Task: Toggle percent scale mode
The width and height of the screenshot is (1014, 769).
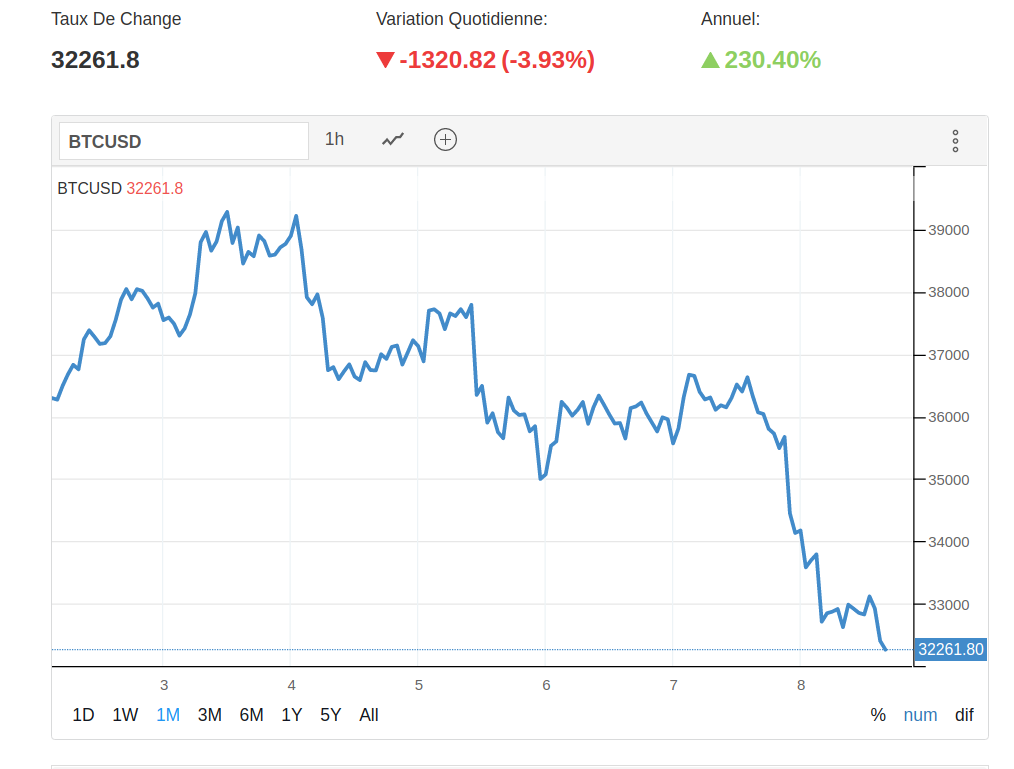Action: coord(878,715)
